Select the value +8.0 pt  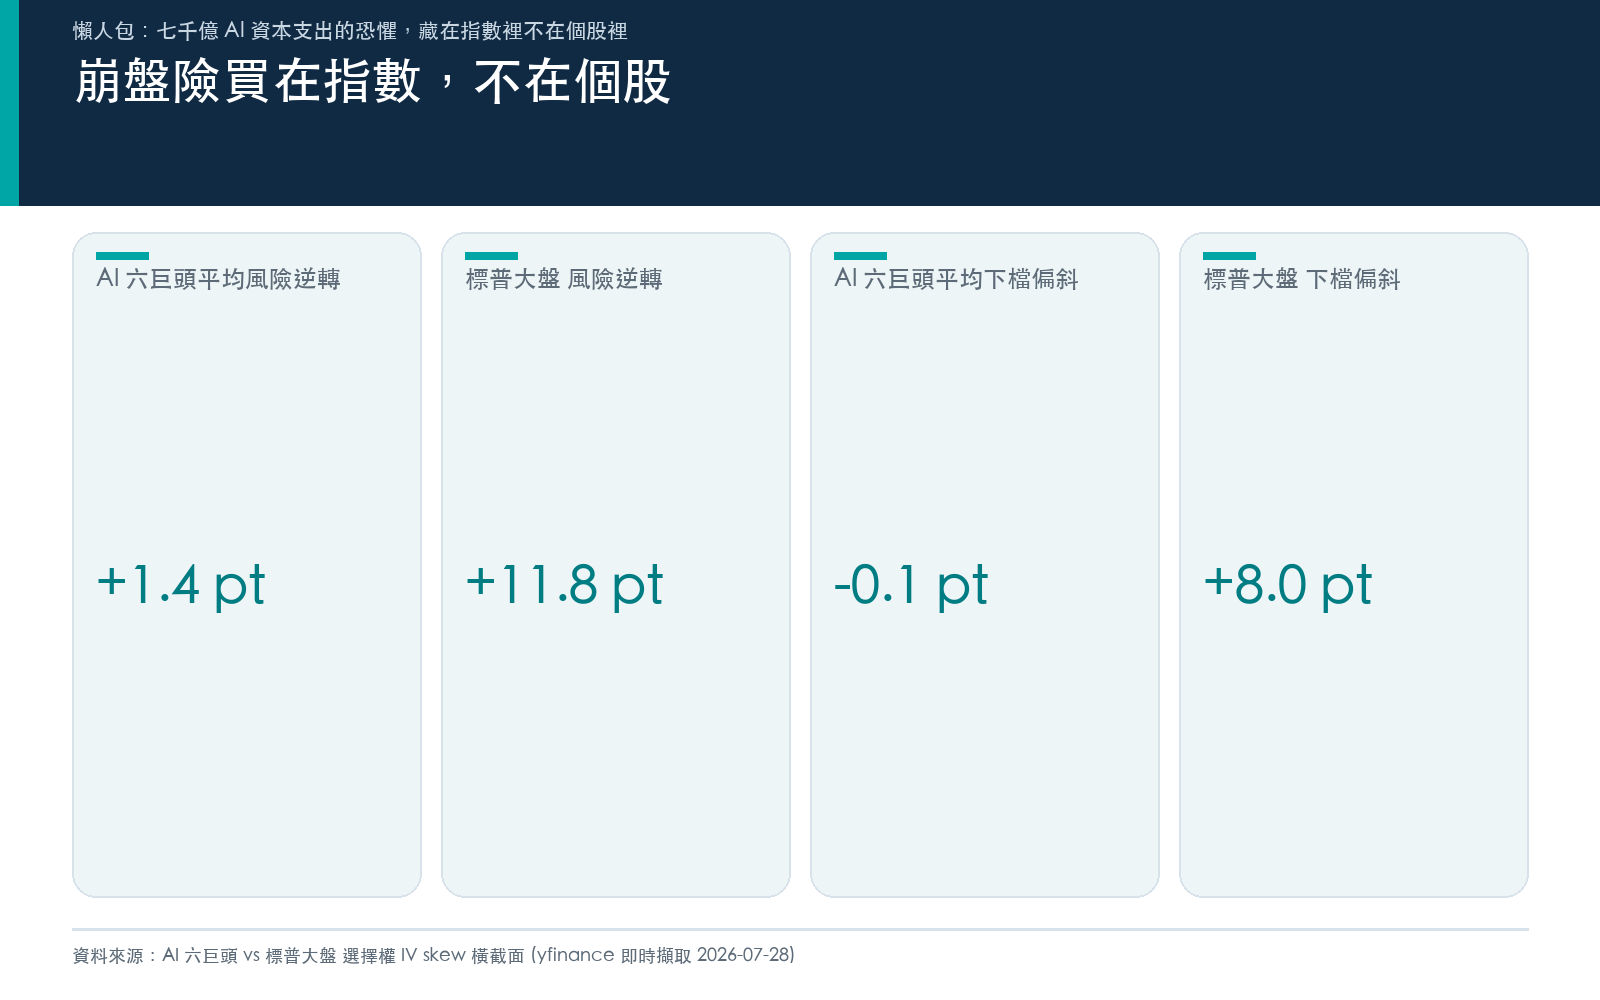pyautogui.click(x=1288, y=585)
